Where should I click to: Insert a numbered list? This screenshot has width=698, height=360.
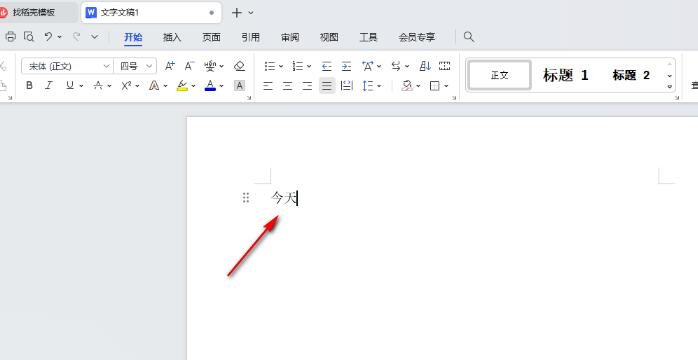[x=298, y=66]
